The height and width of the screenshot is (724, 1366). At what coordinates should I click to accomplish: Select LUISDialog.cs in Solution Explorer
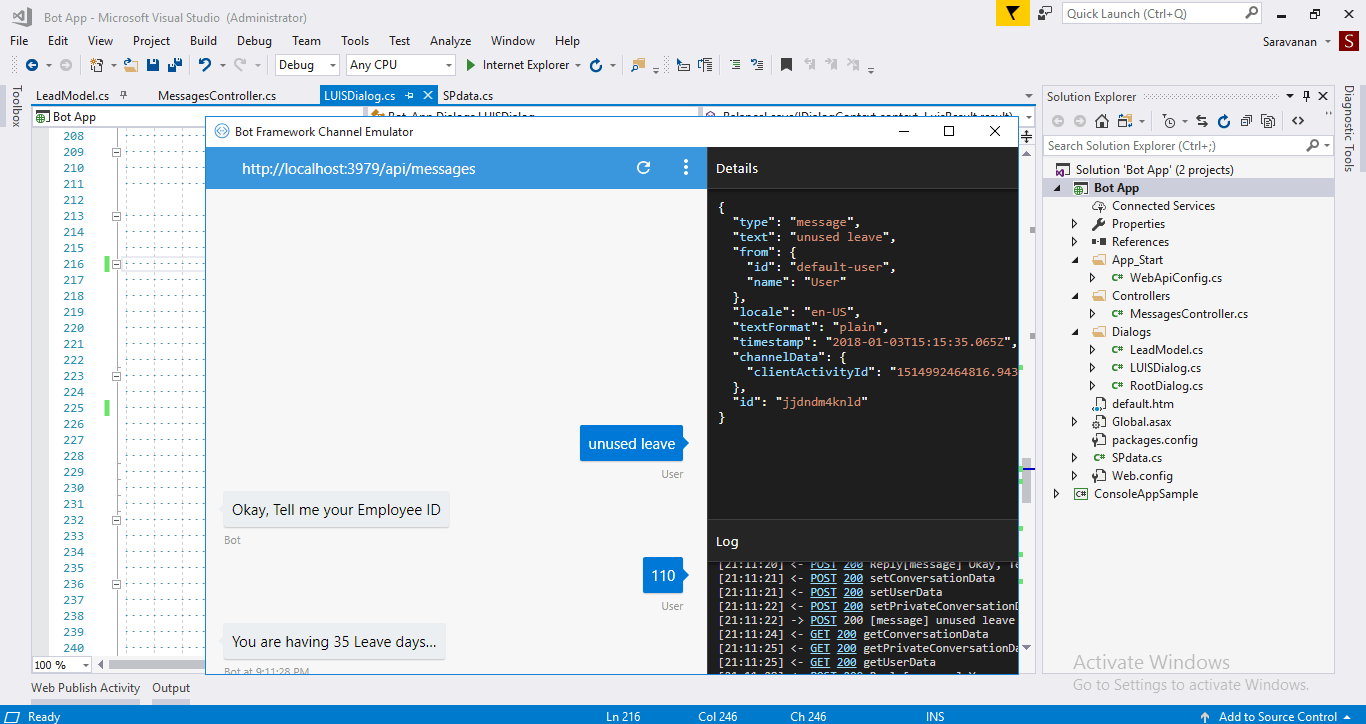point(1165,368)
